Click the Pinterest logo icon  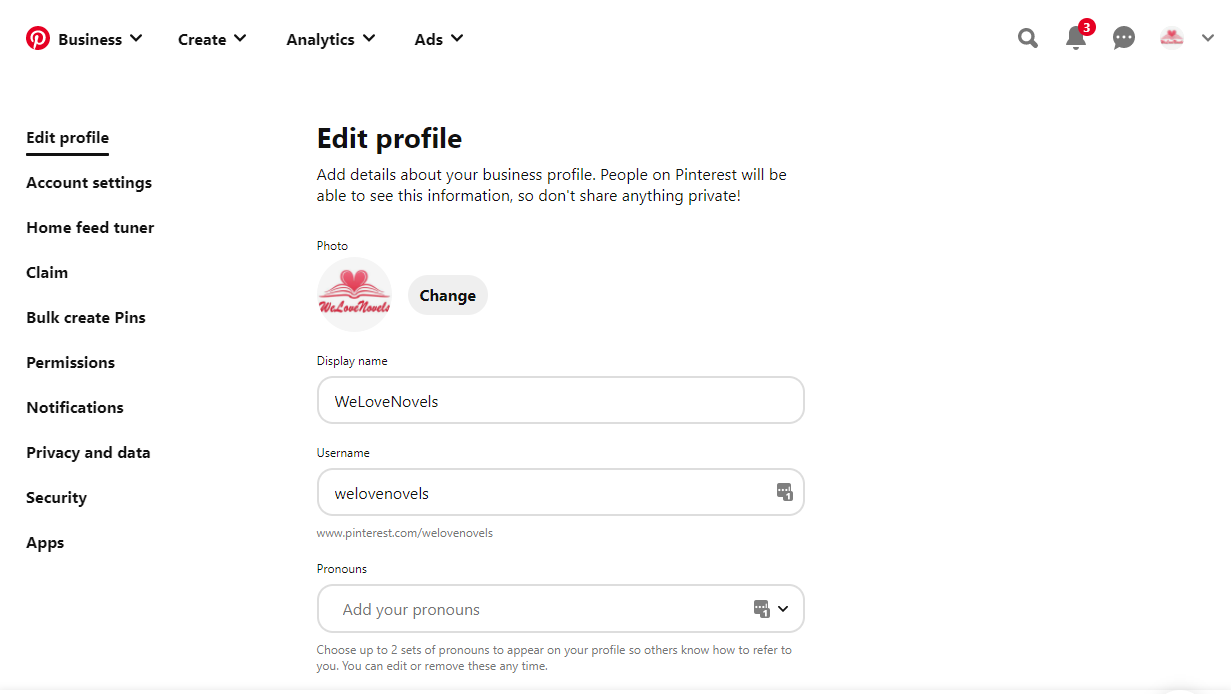click(38, 39)
